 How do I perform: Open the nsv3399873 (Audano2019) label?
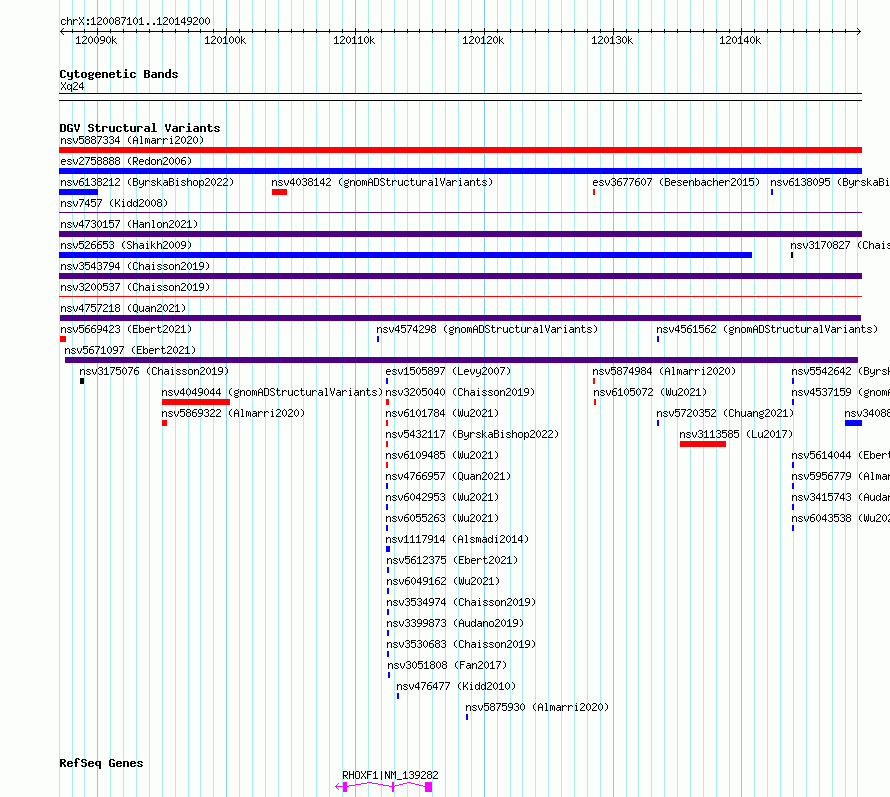point(455,623)
